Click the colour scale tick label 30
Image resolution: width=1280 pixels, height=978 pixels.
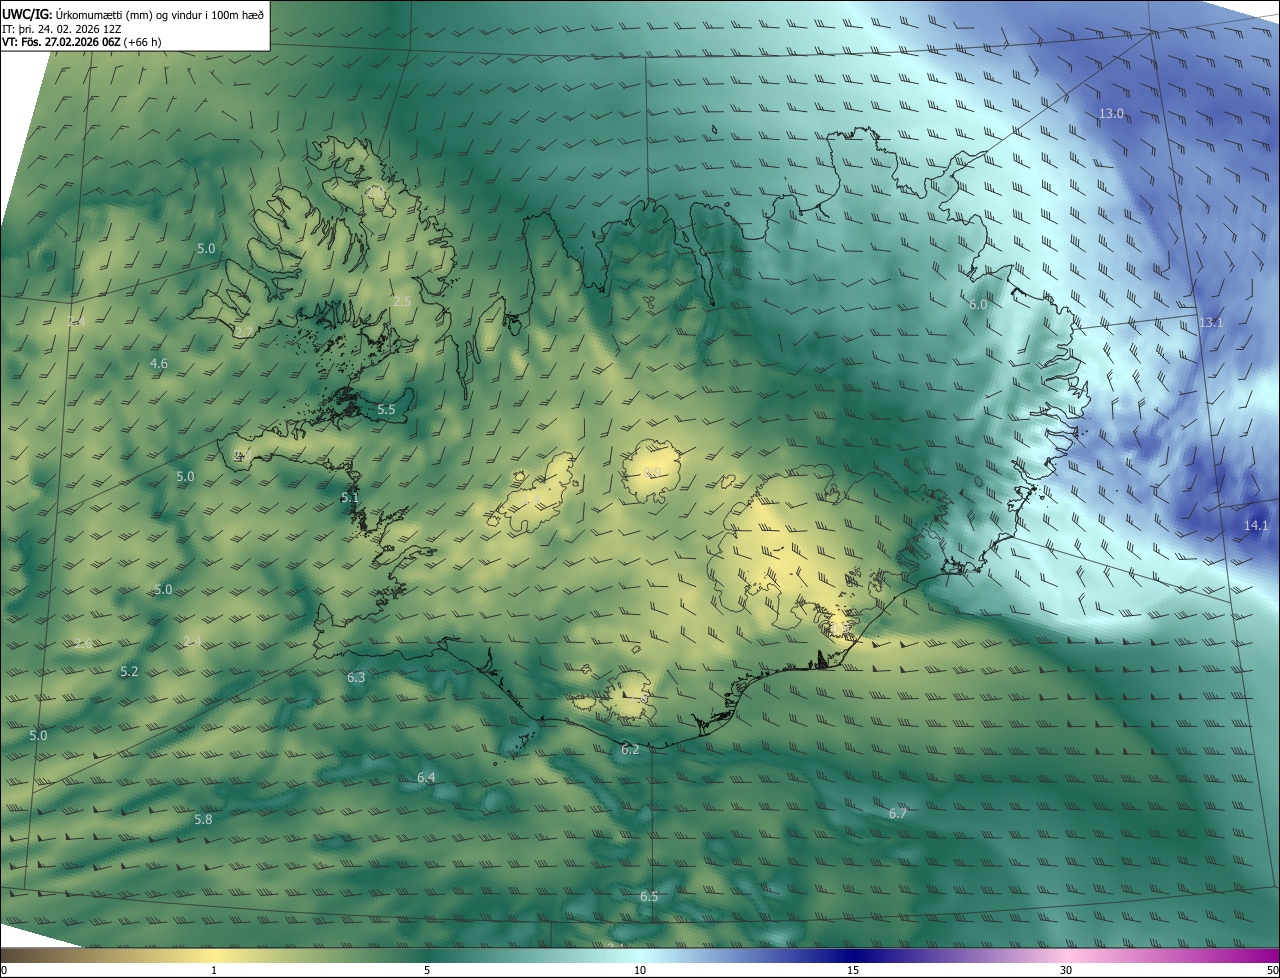point(1066,971)
